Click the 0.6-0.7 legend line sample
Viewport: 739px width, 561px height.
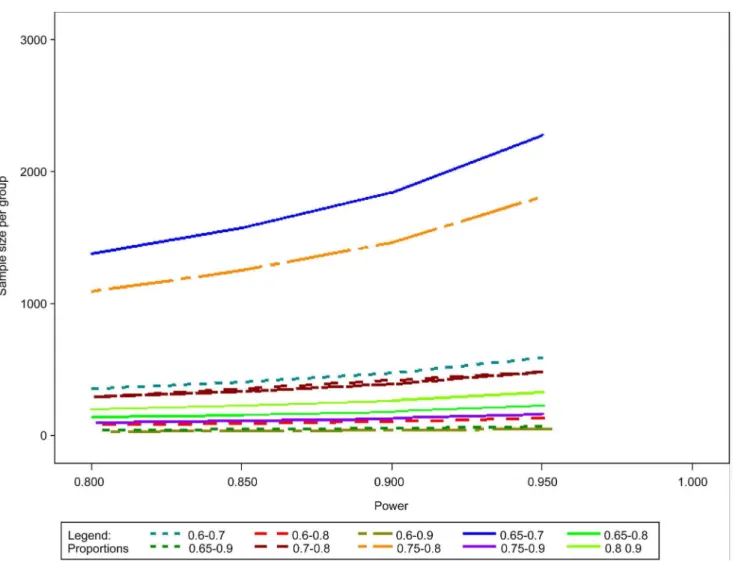click(x=165, y=534)
